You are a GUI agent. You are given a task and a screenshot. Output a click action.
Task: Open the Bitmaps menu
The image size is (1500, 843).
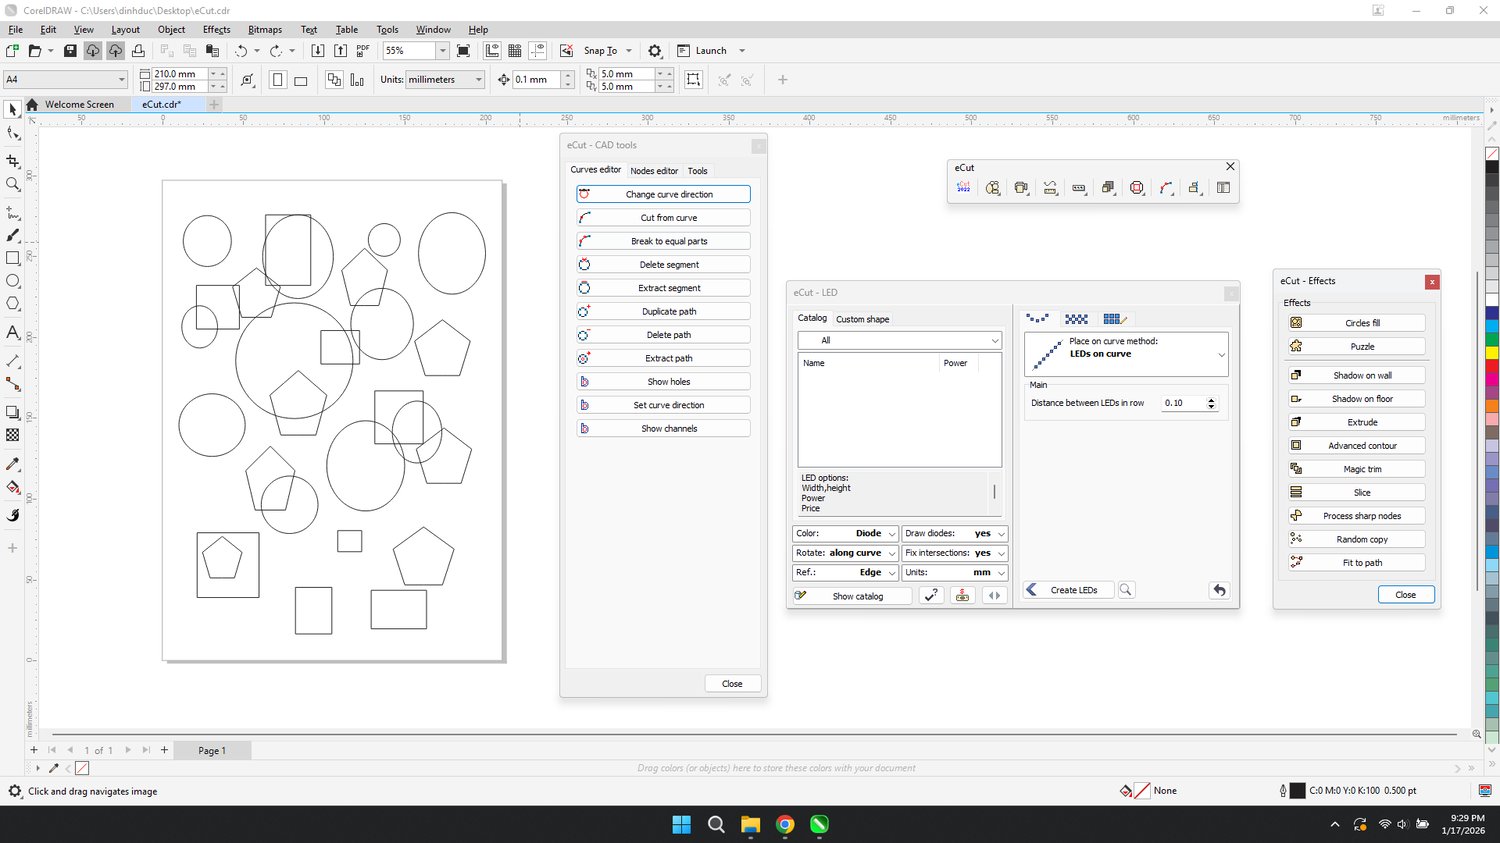(x=265, y=30)
